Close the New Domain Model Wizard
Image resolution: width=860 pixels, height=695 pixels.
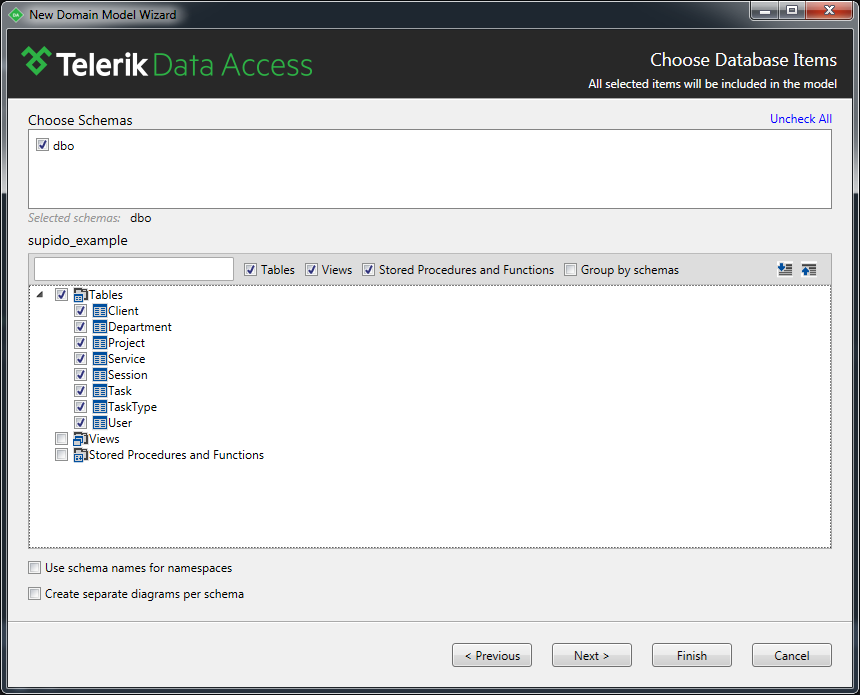(829, 10)
